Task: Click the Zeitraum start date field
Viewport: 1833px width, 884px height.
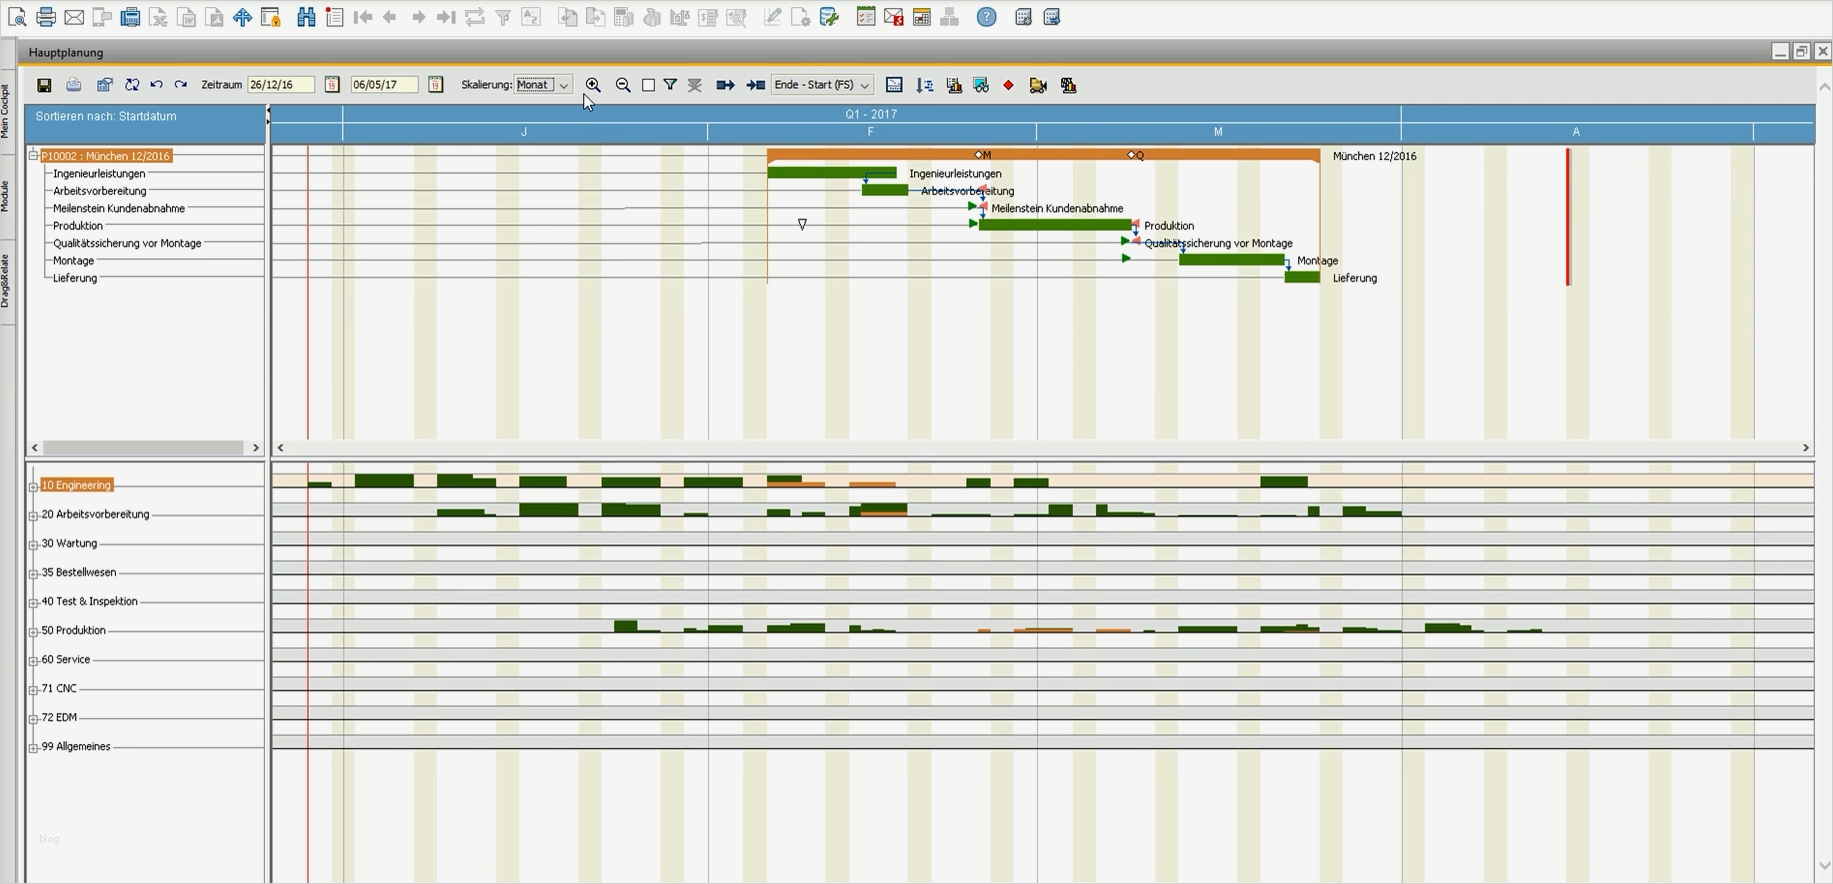Action: pyautogui.click(x=281, y=85)
